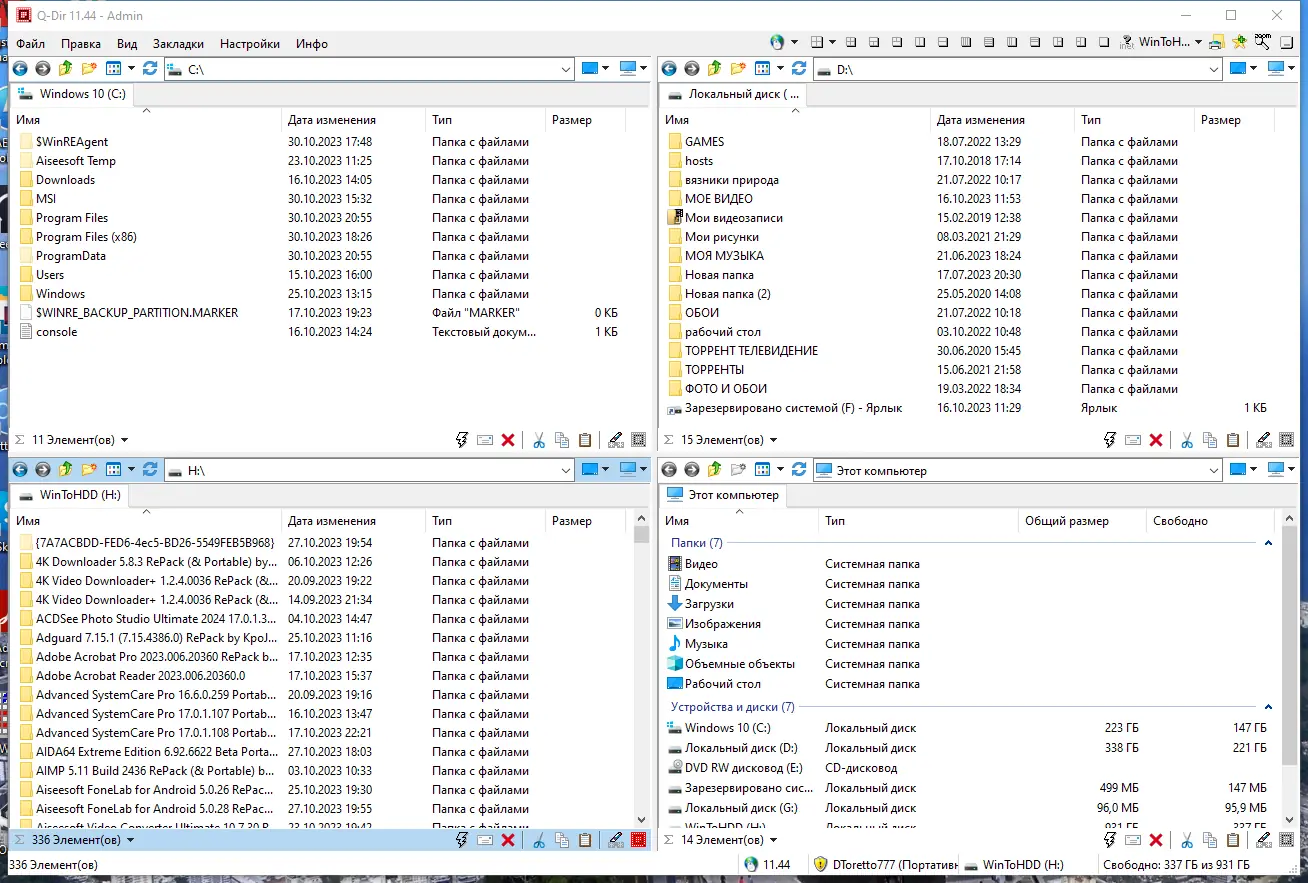This screenshot has height=883, width=1308.
Task: Collapse the Папки (7) group
Action: pyautogui.click(x=1268, y=543)
